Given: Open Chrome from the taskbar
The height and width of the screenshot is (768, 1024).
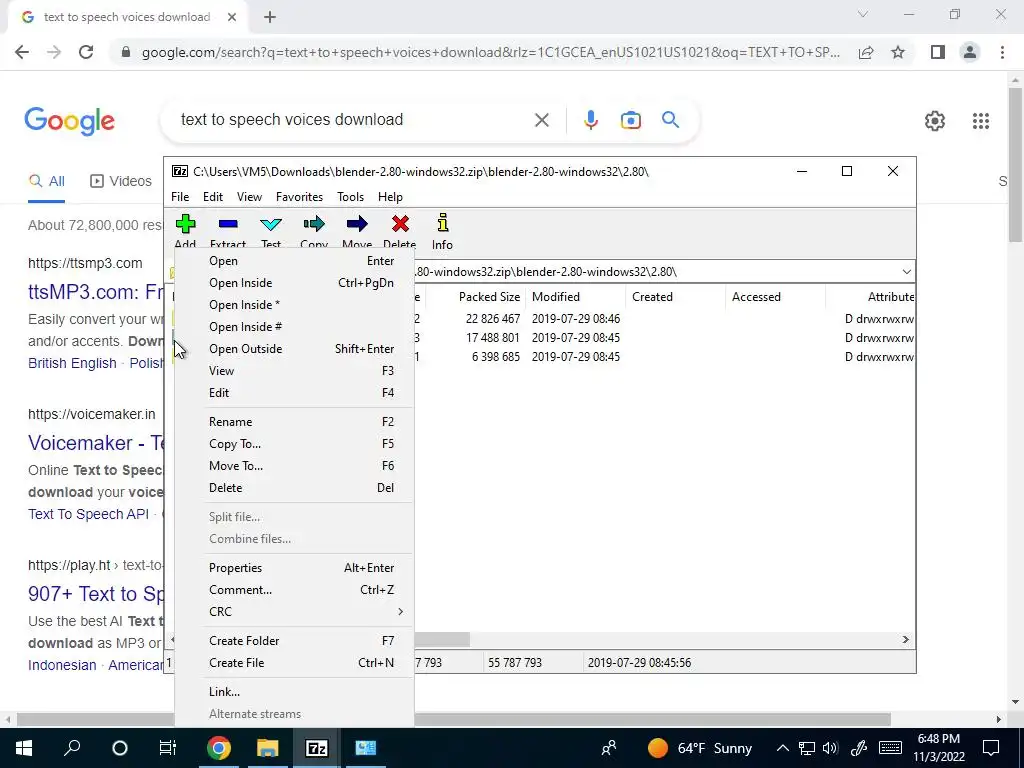Looking at the screenshot, I should pyautogui.click(x=219, y=748).
